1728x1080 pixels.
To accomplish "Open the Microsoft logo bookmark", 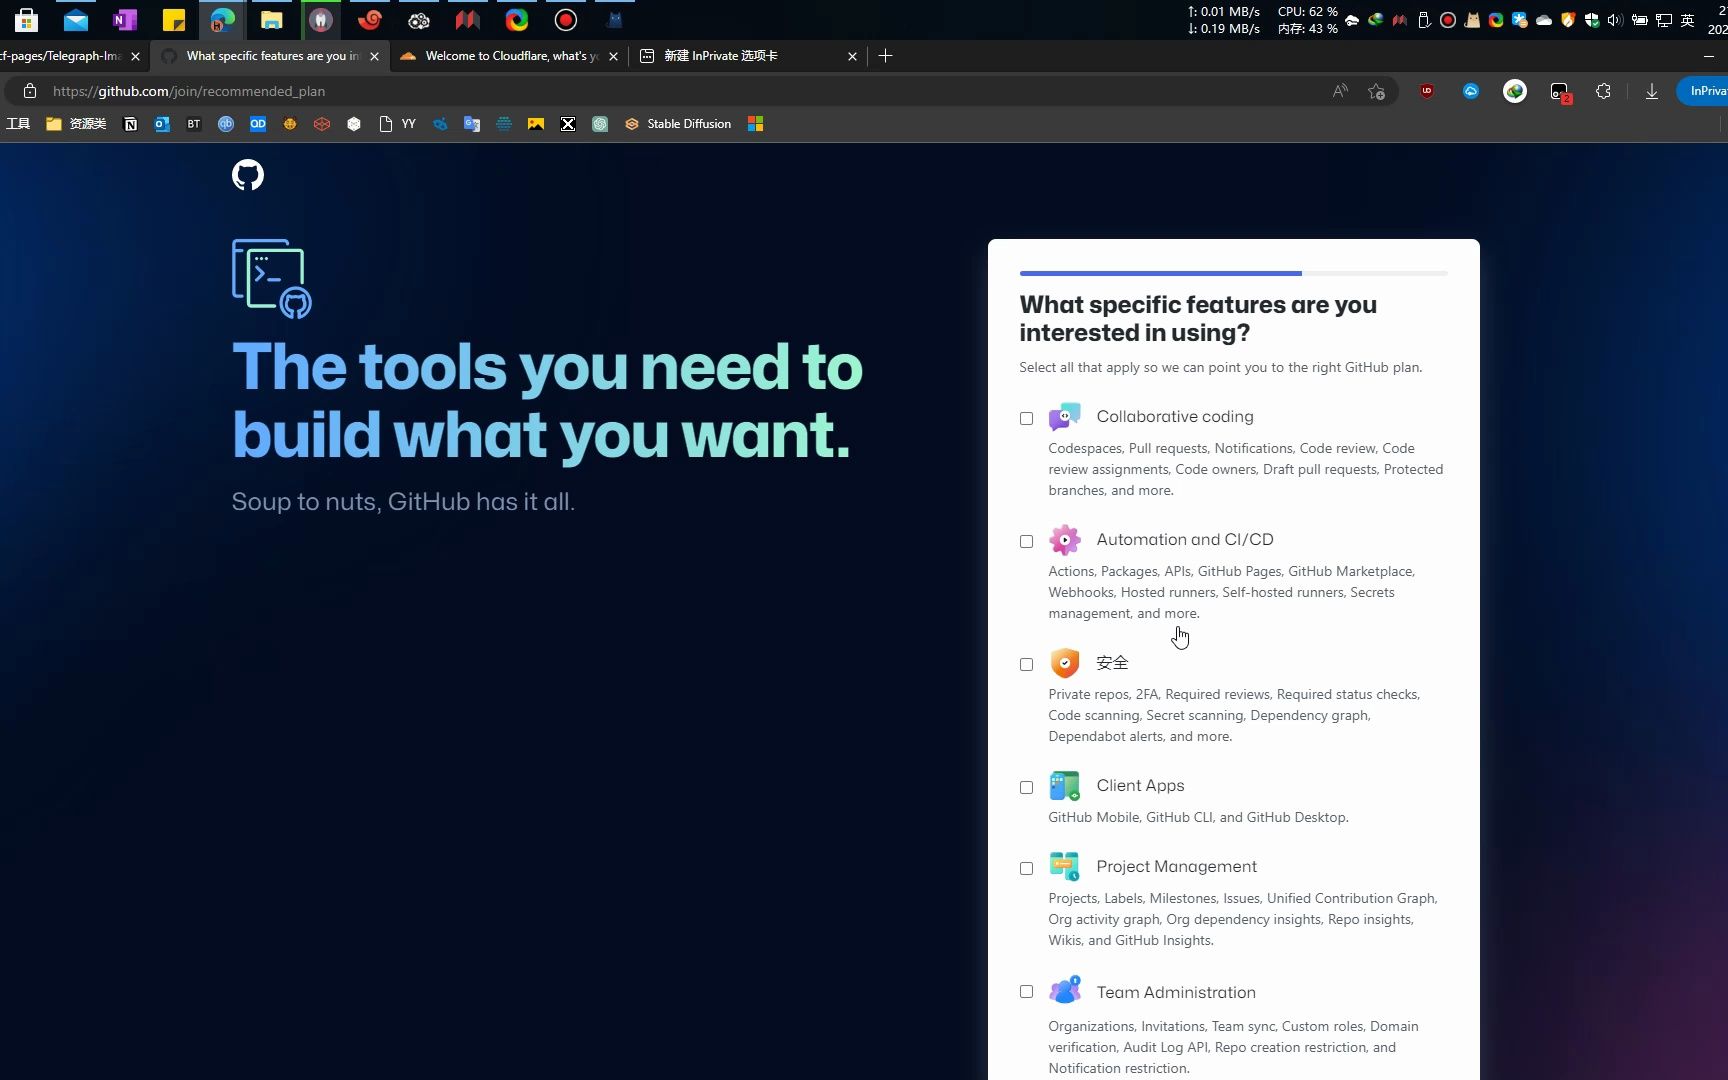I will coord(756,124).
